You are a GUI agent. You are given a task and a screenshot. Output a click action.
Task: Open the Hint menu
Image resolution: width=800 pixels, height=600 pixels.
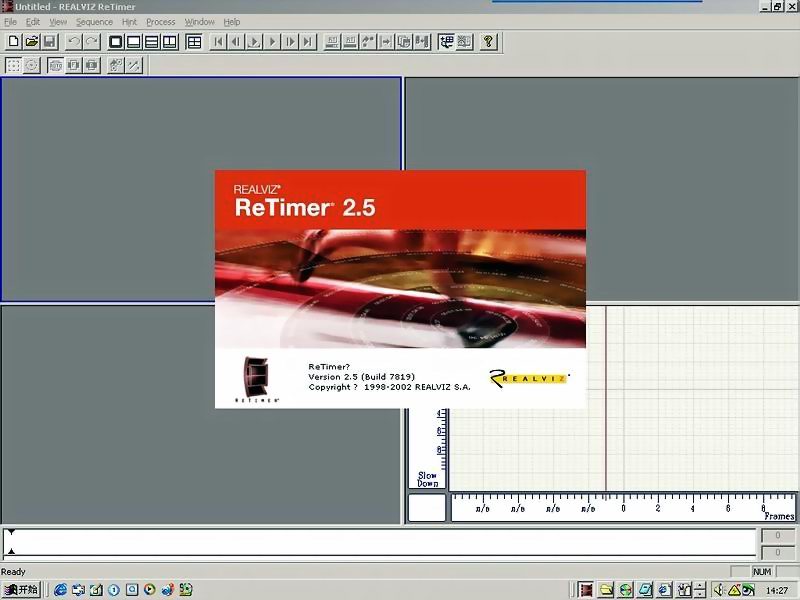tap(129, 22)
